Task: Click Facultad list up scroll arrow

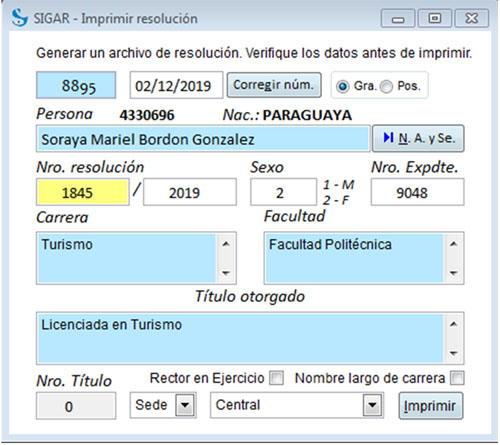Action: click(453, 244)
